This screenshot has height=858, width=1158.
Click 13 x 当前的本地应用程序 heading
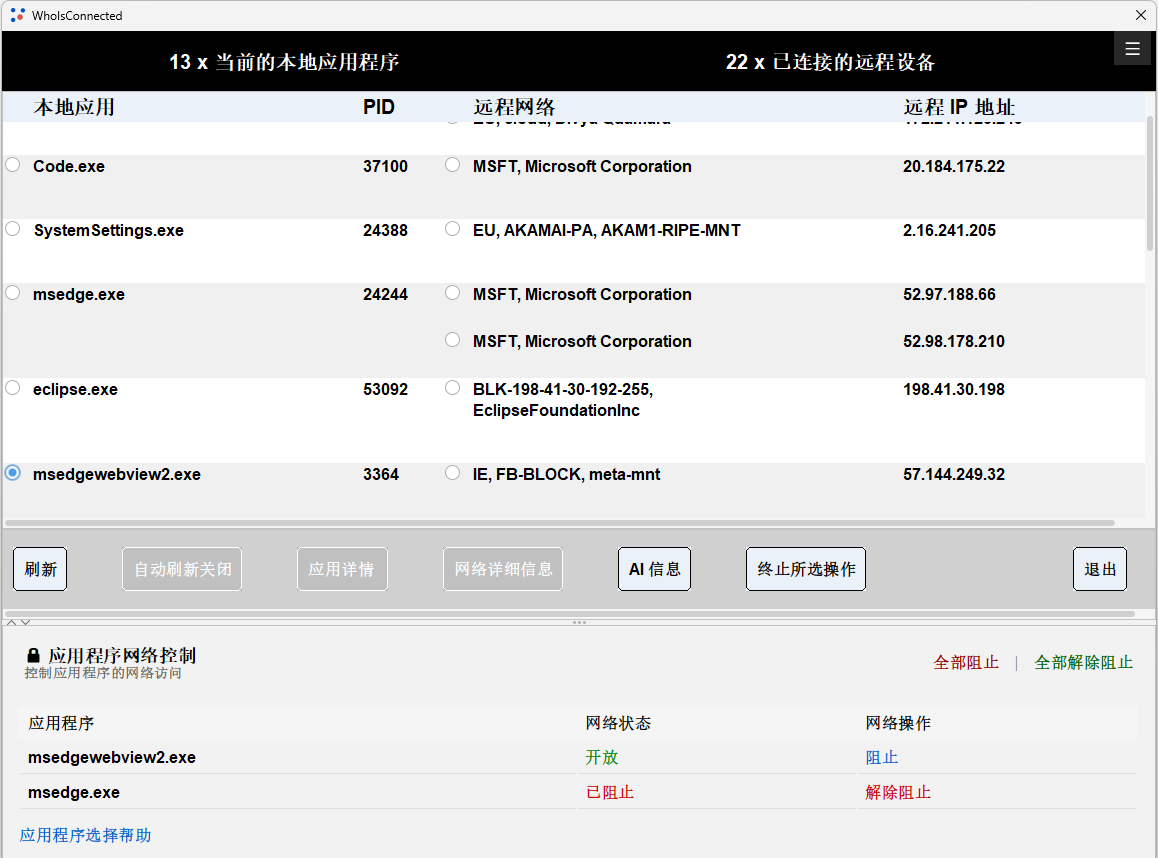[x=284, y=62]
